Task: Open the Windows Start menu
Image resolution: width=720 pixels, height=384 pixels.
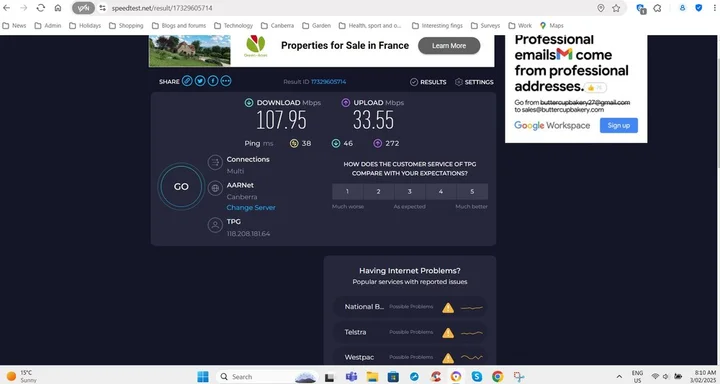Action: pos(202,377)
